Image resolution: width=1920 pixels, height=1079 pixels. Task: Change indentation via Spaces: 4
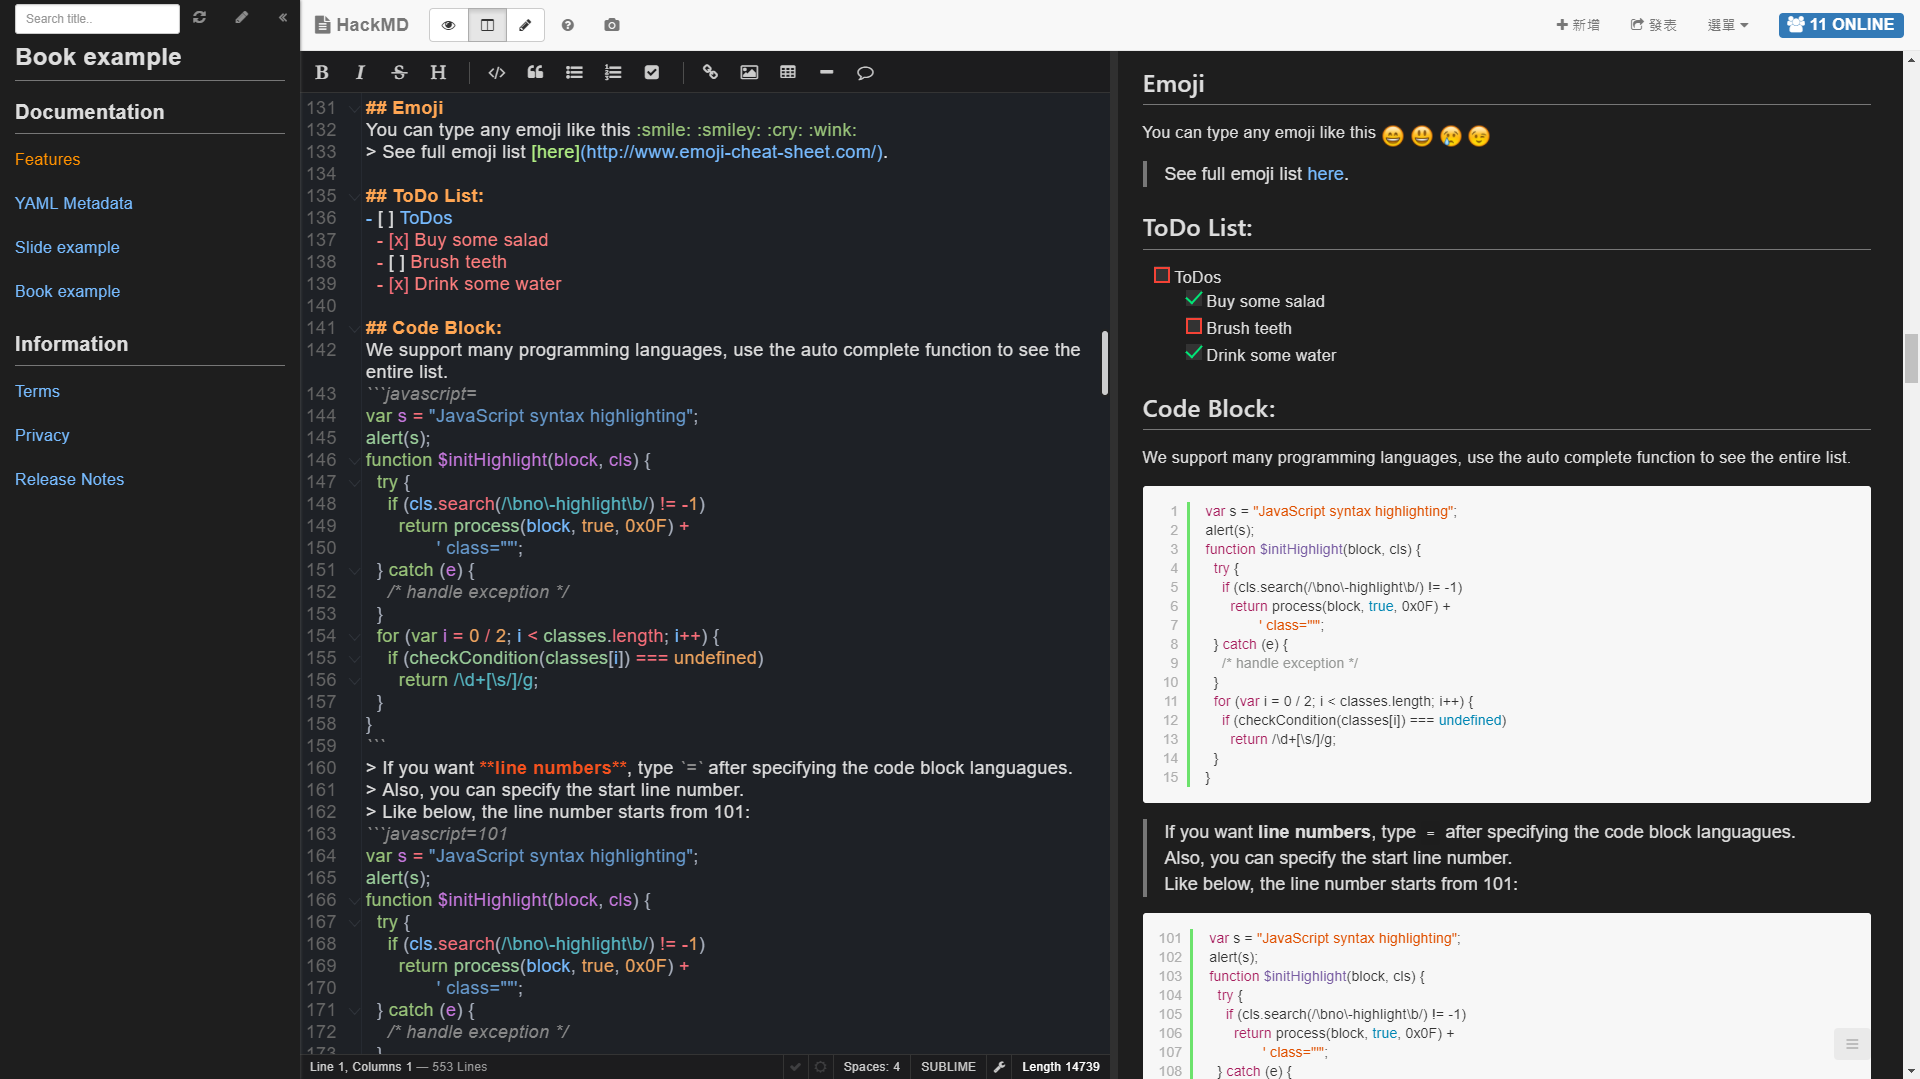click(871, 1067)
